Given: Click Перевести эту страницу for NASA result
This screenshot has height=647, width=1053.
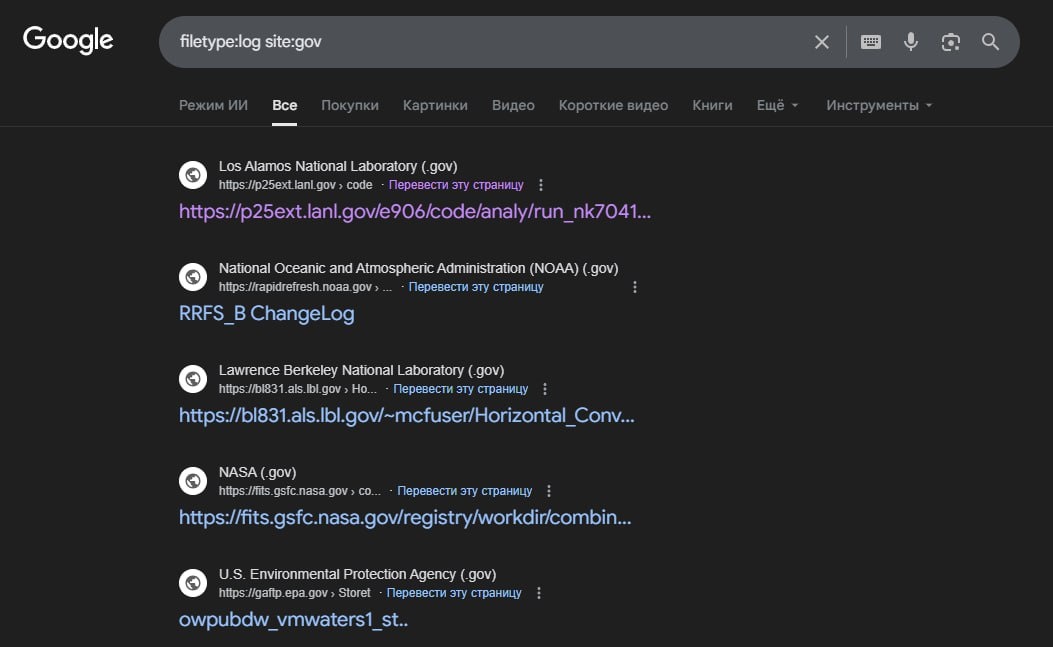Looking at the screenshot, I should [465, 491].
